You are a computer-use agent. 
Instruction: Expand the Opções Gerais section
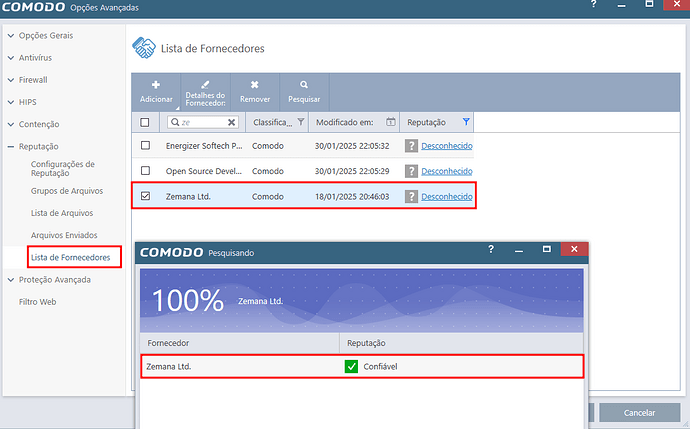click(11, 36)
